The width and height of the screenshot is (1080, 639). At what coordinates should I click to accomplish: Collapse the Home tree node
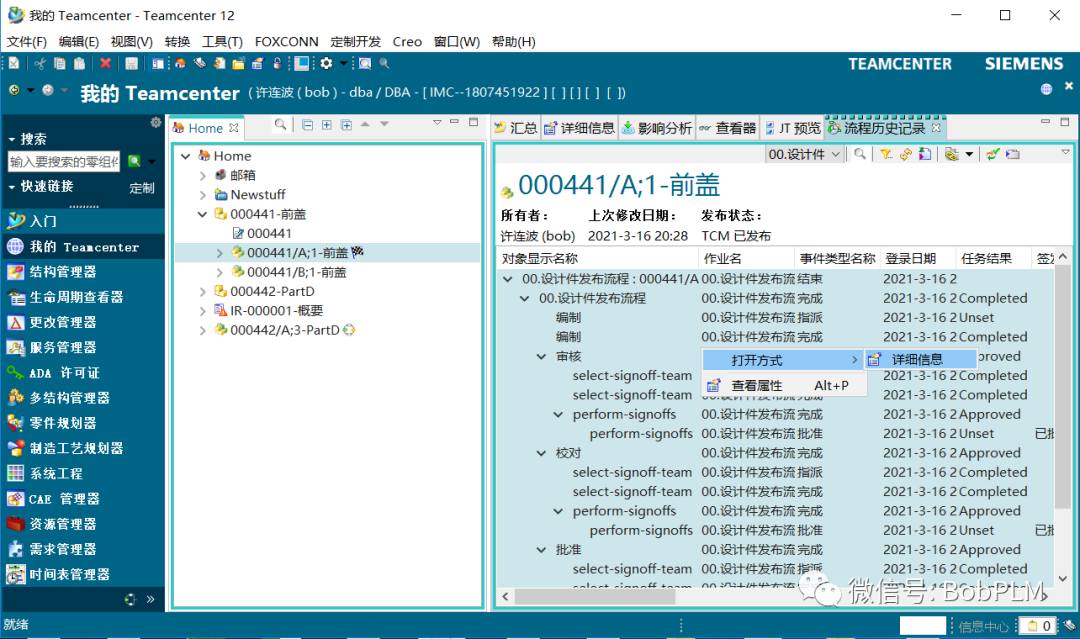(x=185, y=156)
